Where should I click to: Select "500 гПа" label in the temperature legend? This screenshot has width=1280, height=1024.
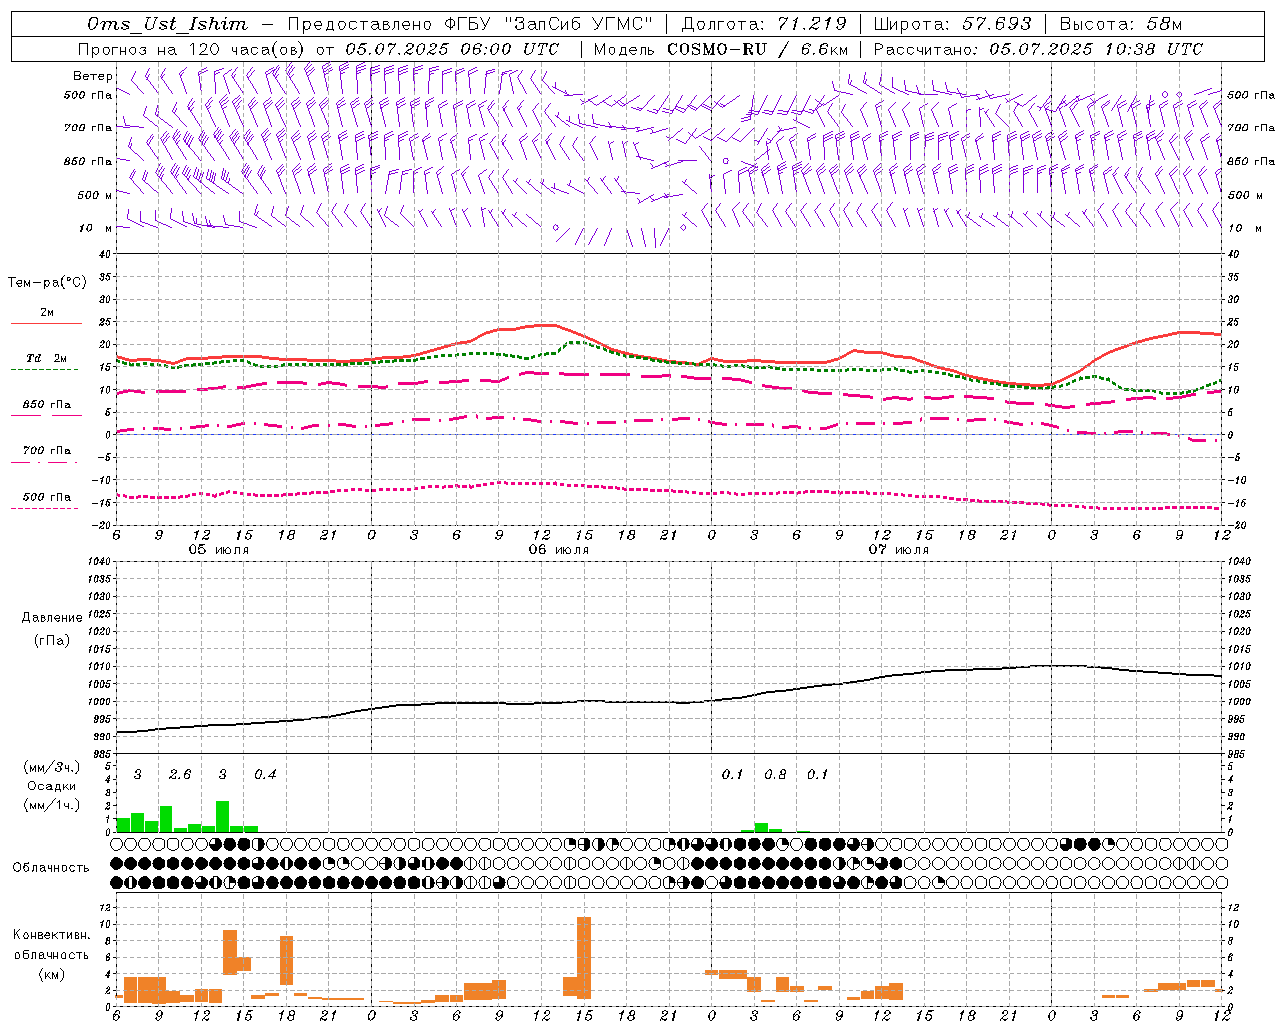tap(47, 497)
